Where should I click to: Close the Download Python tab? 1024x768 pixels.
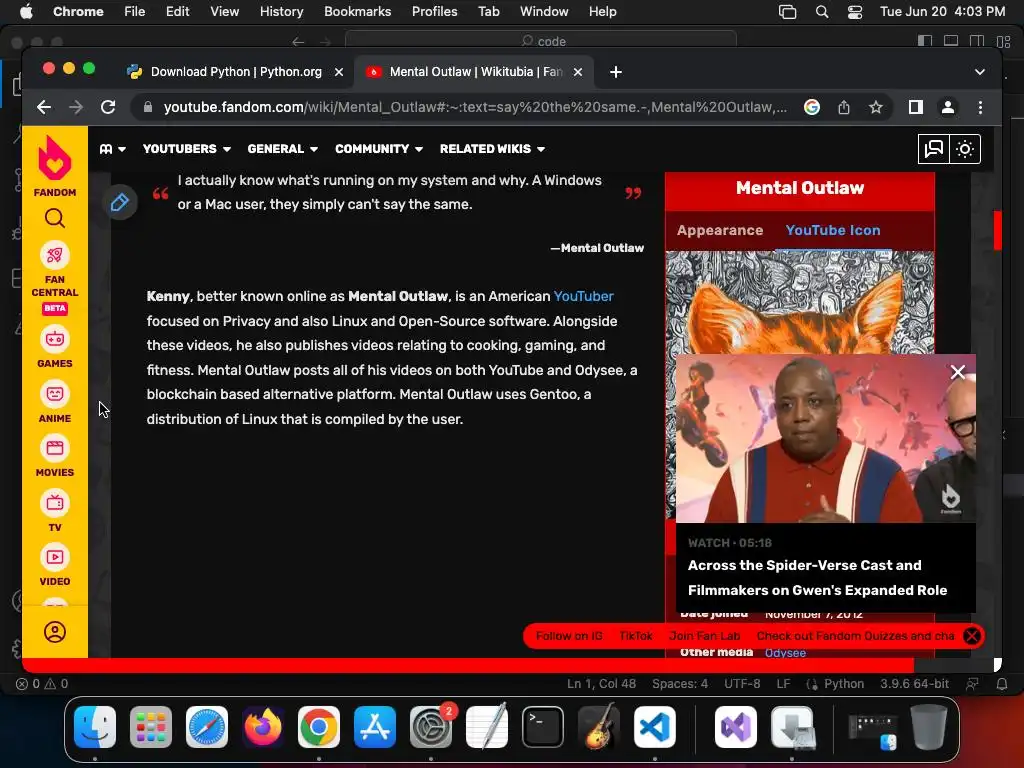(x=339, y=72)
